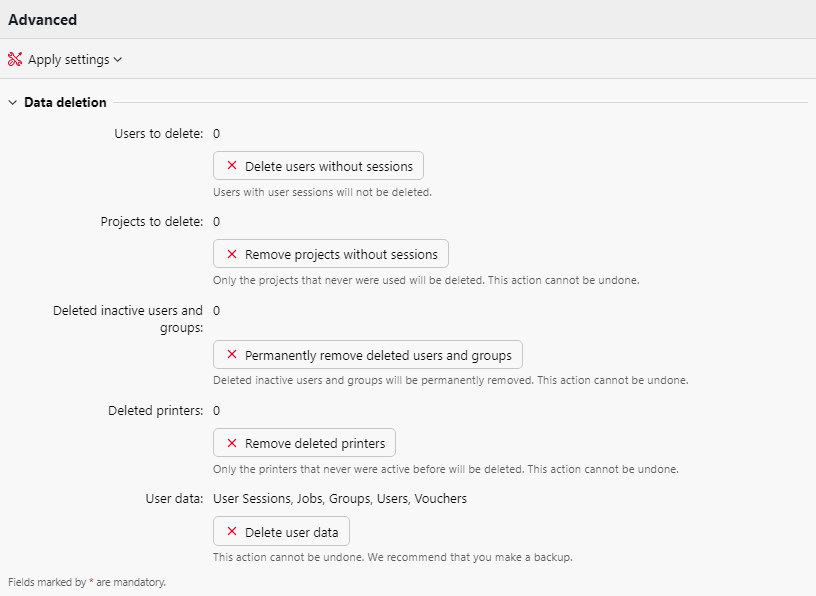Click the Advanced page heading
The height and width of the screenshot is (596, 816).
[x=43, y=19]
